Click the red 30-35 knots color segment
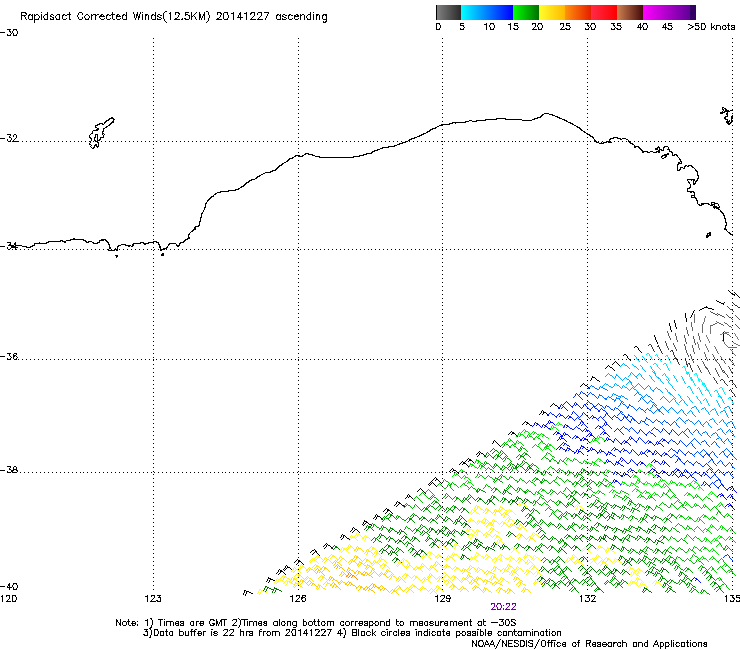Viewport: 740px width, 650px height. tap(604, 12)
